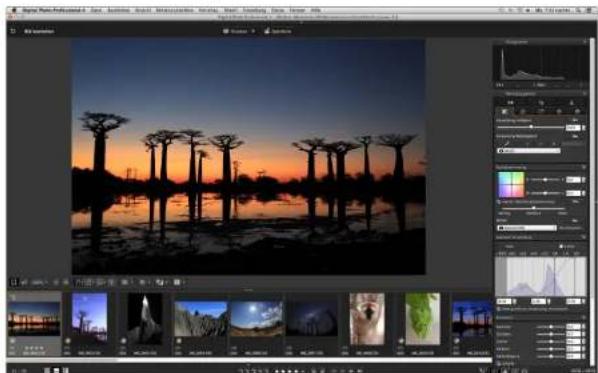Open the Spotlight search icon in the menu bar
The image size is (598, 373).
point(579,10)
